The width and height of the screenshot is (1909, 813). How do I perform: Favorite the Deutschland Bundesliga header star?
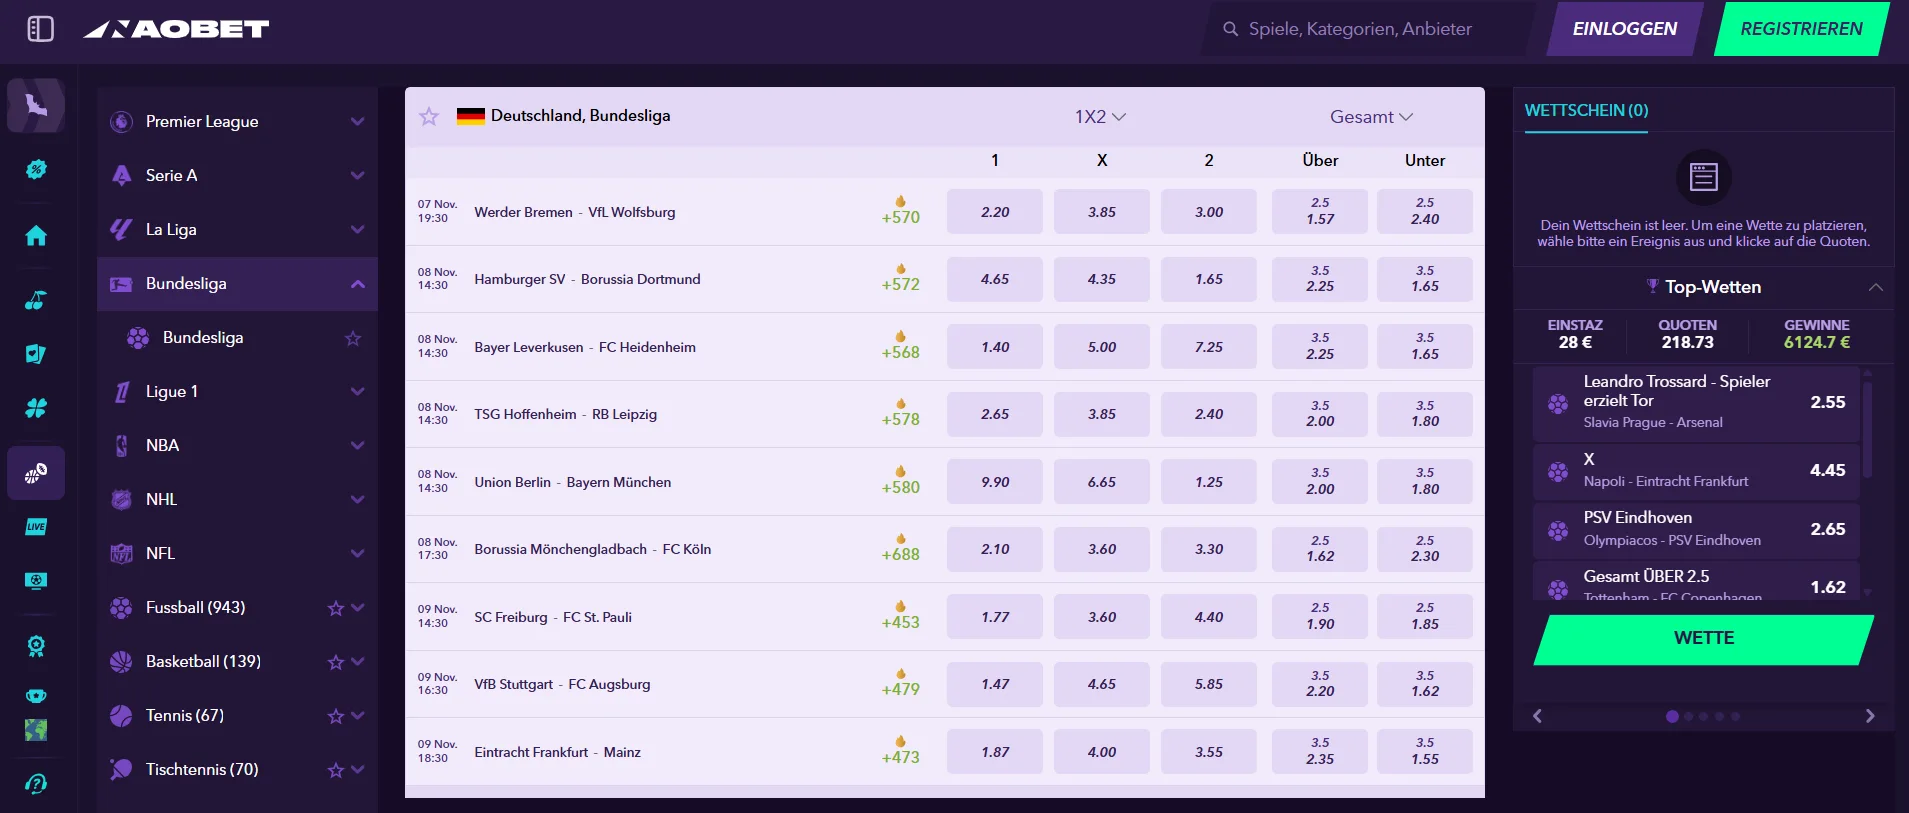pyautogui.click(x=429, y=117)
